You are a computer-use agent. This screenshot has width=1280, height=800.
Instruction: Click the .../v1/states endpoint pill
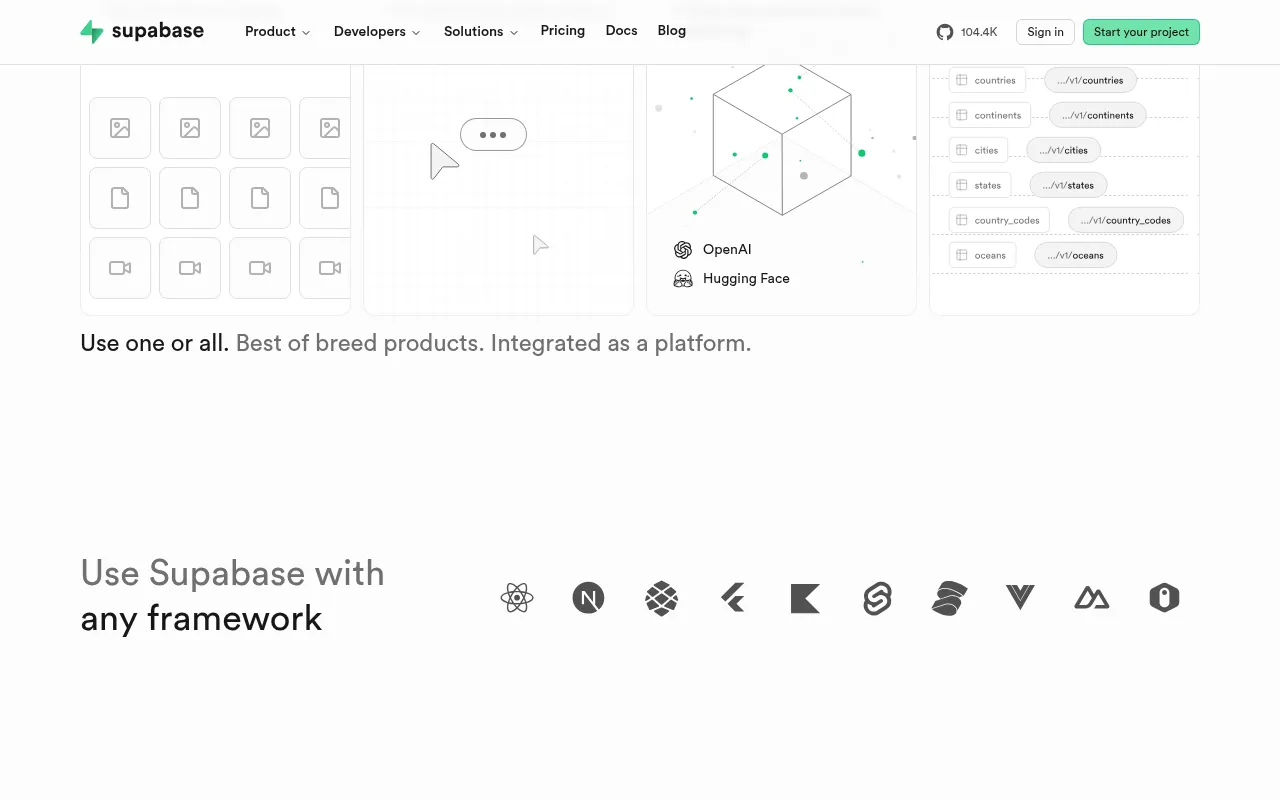coord(1069,185)
